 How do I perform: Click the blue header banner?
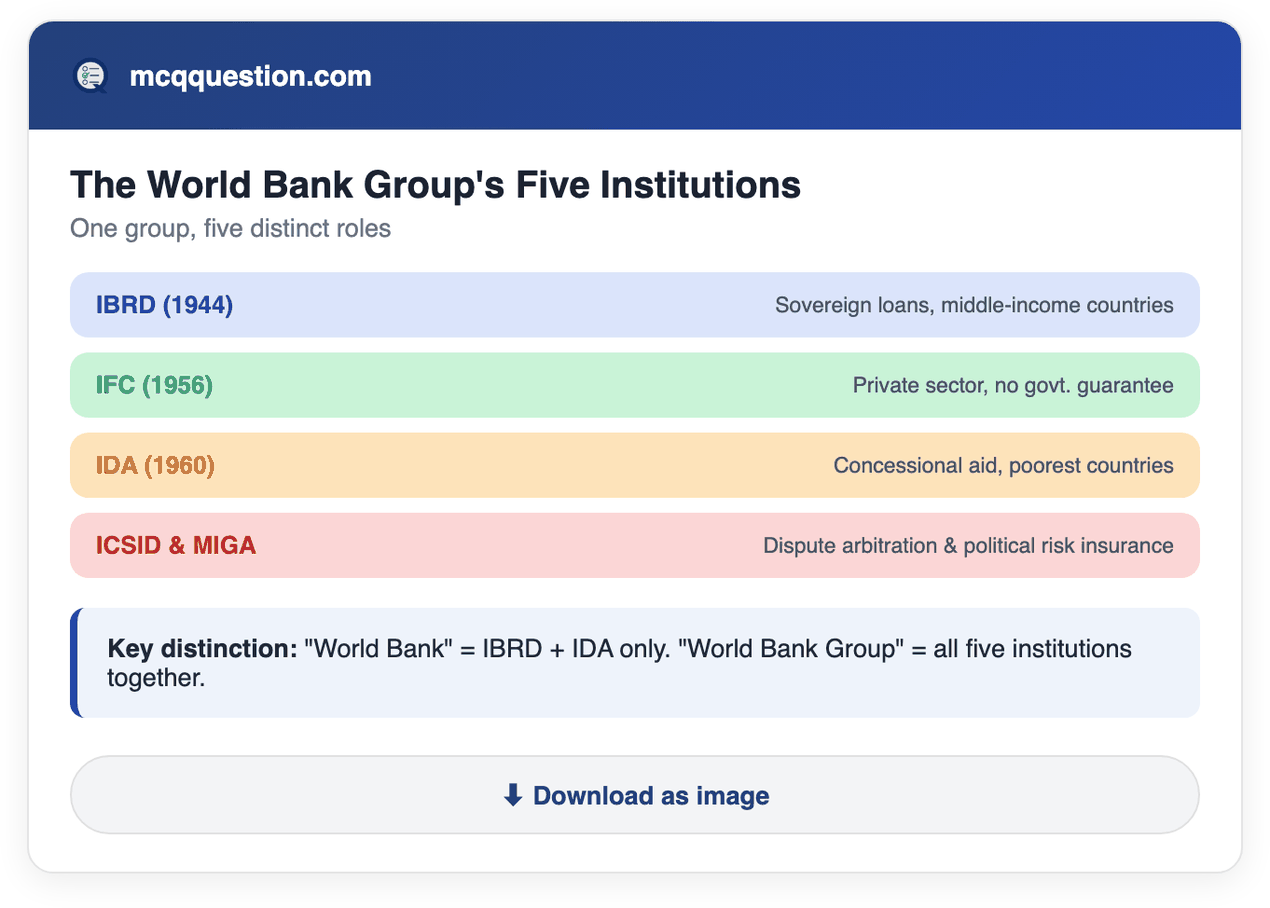(635, 76)
